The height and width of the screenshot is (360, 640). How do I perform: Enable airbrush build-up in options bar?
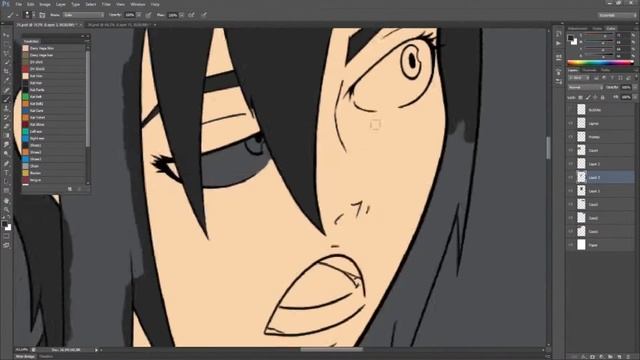[191, 15]
